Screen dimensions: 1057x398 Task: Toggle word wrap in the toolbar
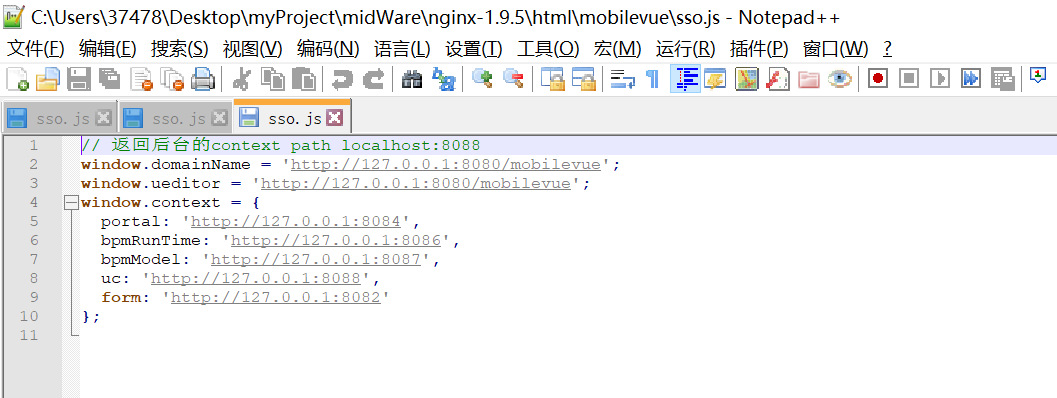click(x=623, y=79)
